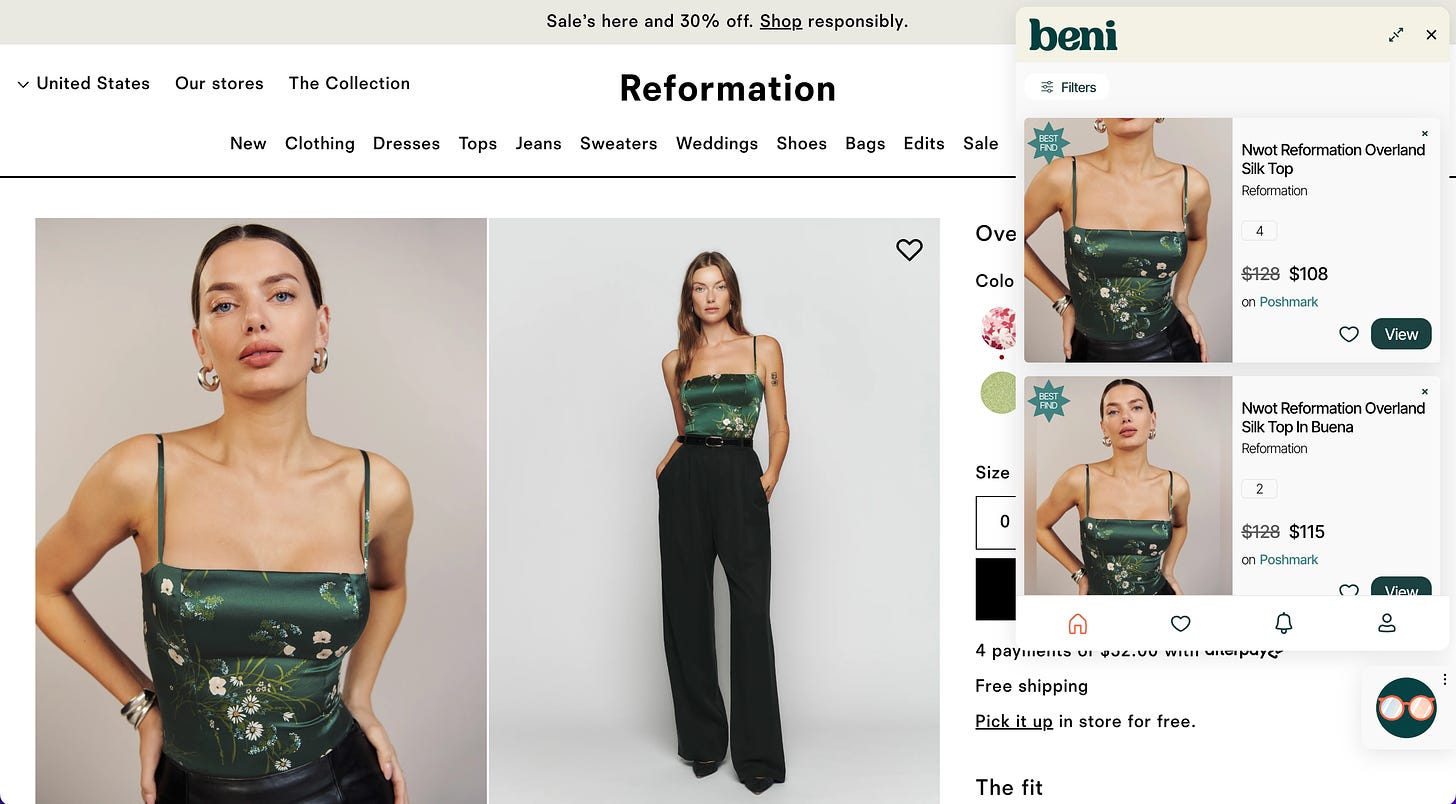Image resolution: width=1456 pixels, height=804 pixels.
Task: Open the Dresses menu
Action: 406,144
